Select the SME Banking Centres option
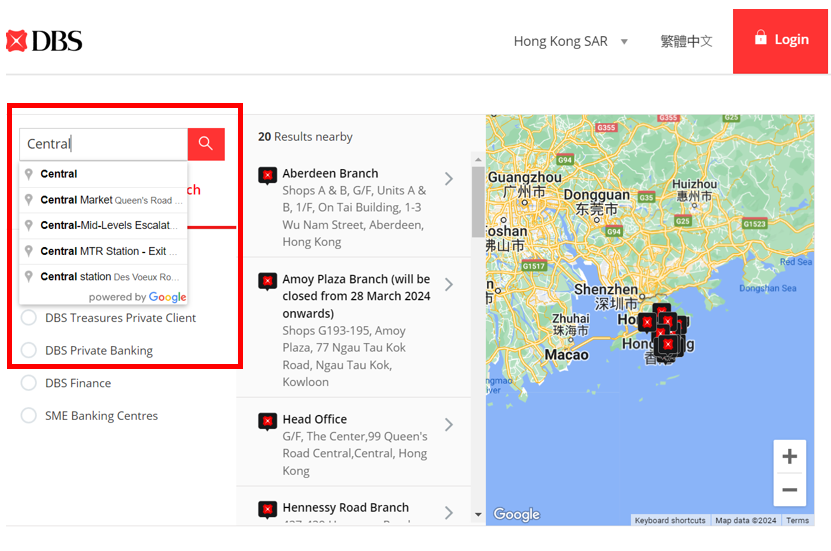Viewport: 831px width, 551px height. 28,416
